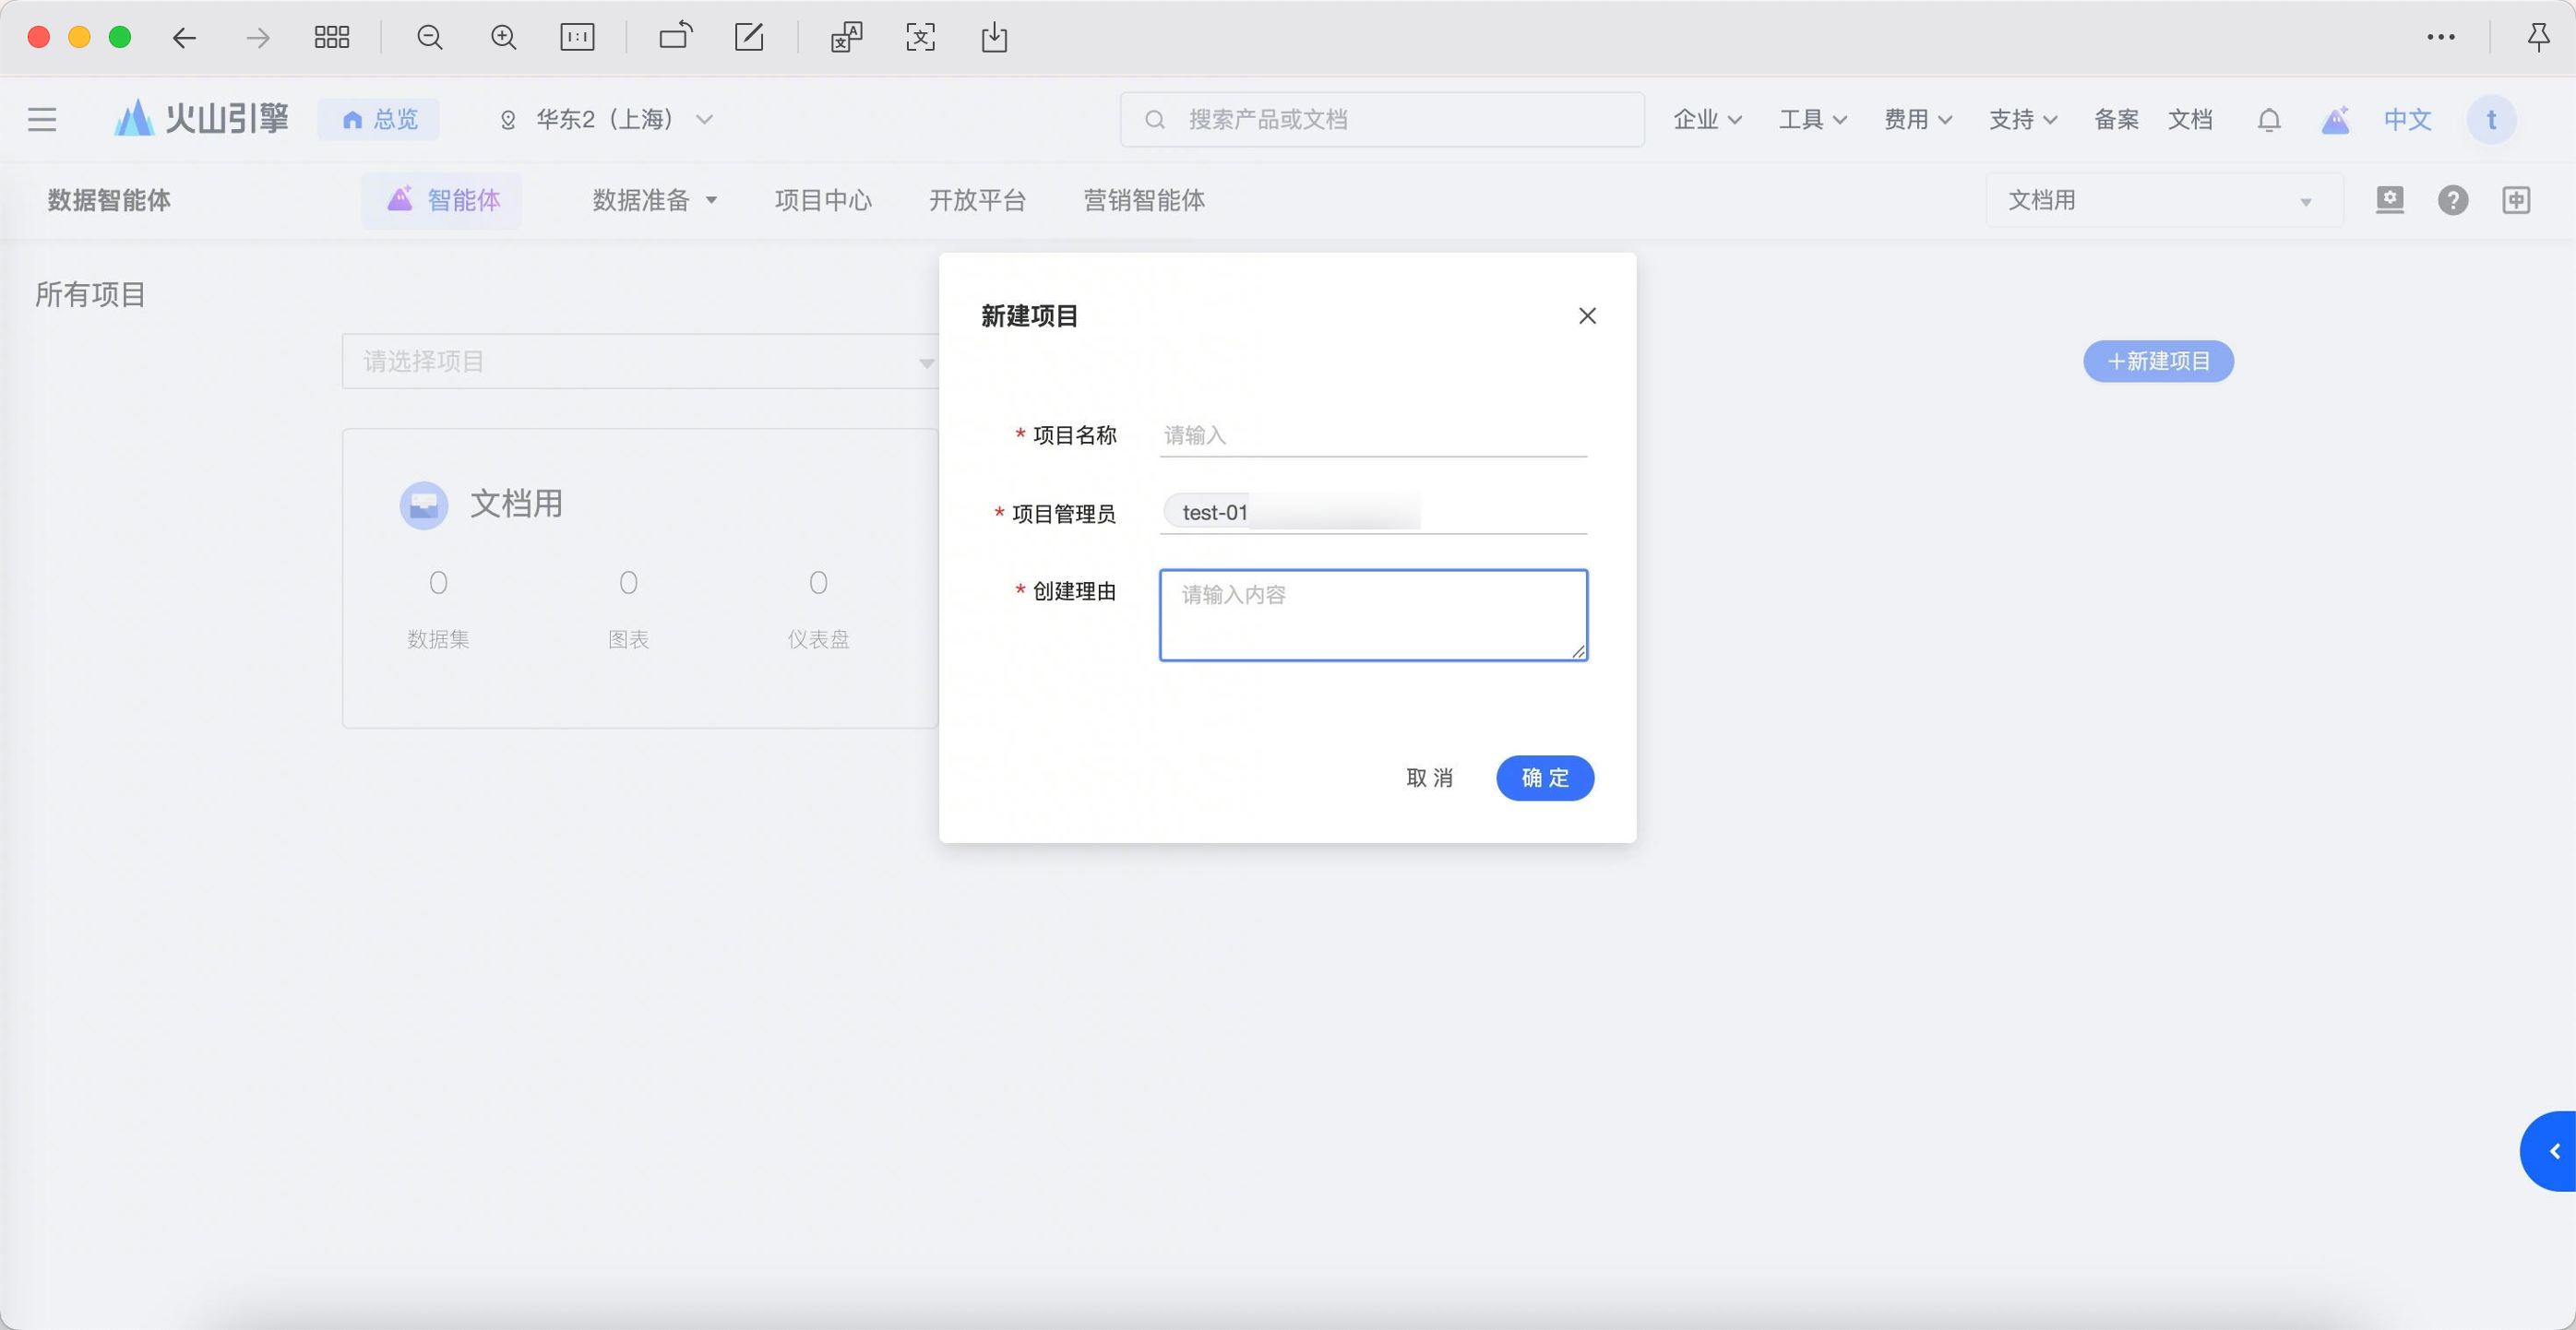This screenshot has width=2576, height=1330.
Task: Rotate the image with toolbar icon
Action: [676, 36]
